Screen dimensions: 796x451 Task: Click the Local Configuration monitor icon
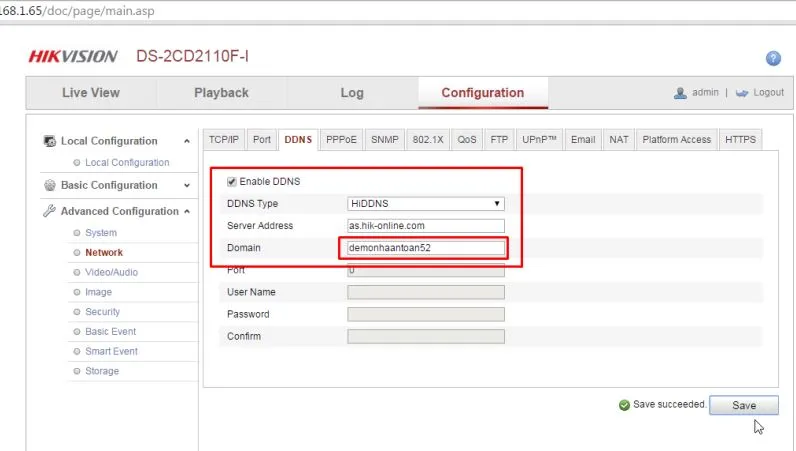[50, 141]
